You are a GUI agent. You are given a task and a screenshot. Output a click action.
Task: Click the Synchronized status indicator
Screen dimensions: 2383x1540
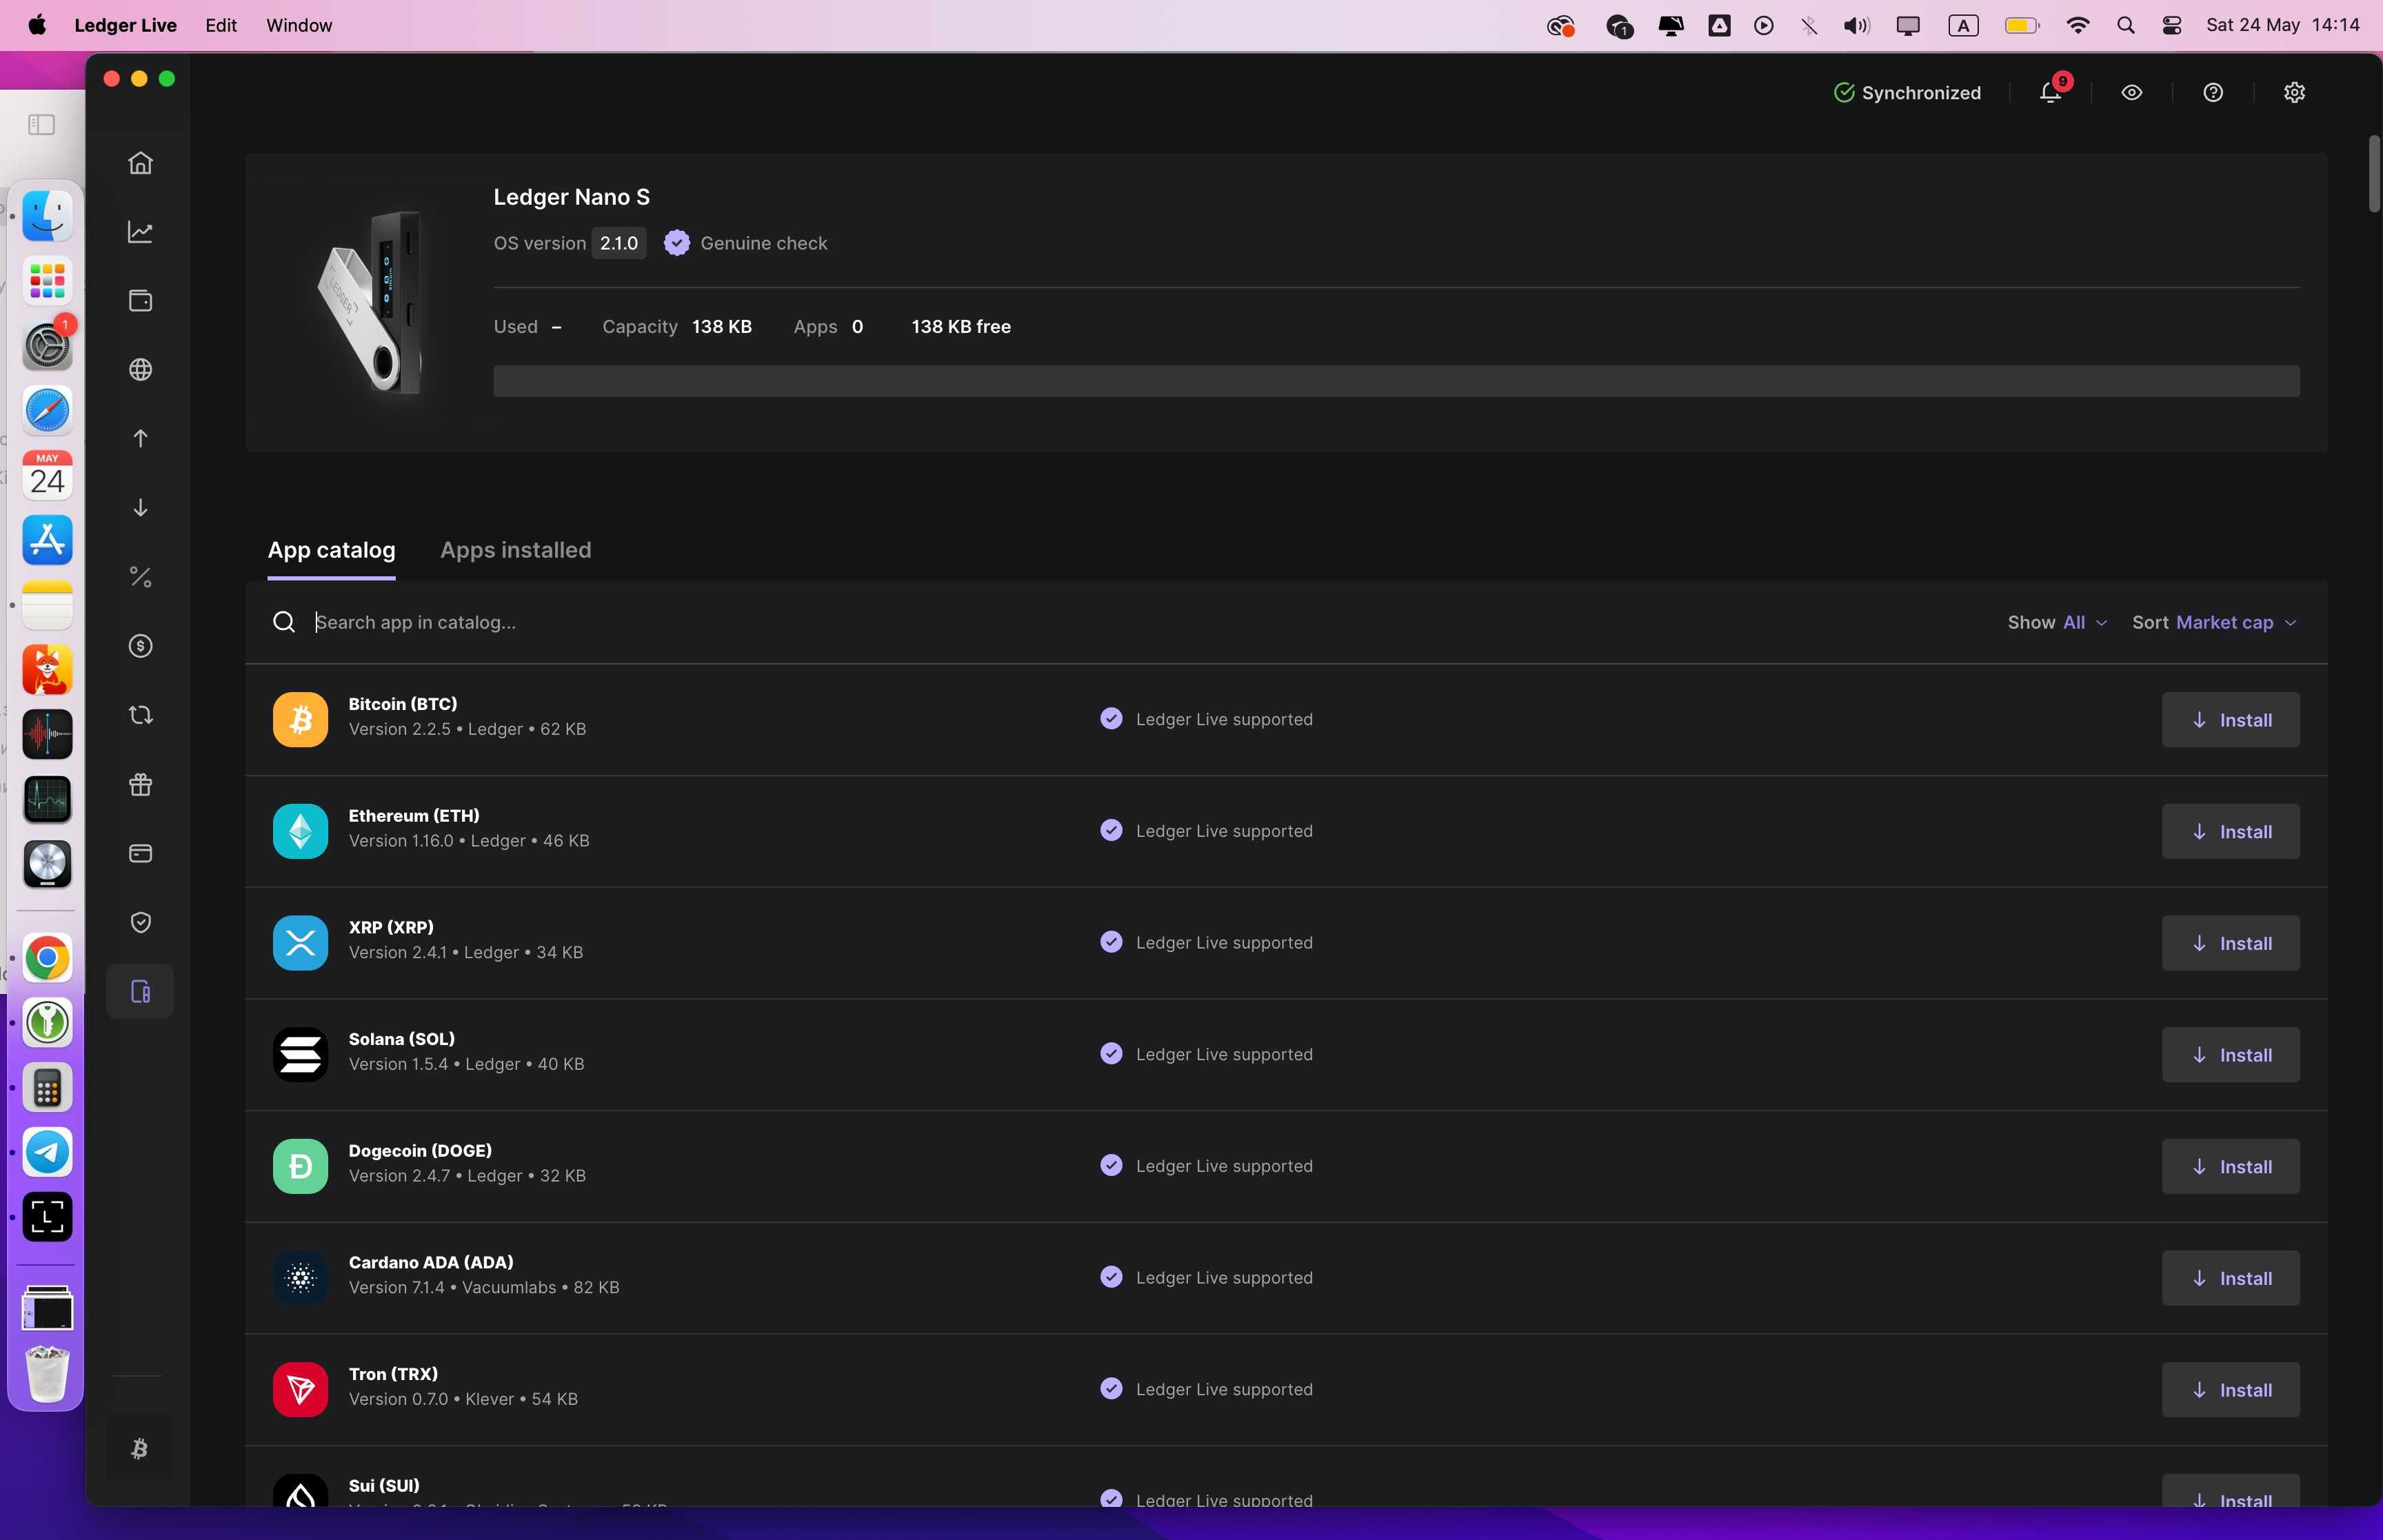(x=1907, y=92)
